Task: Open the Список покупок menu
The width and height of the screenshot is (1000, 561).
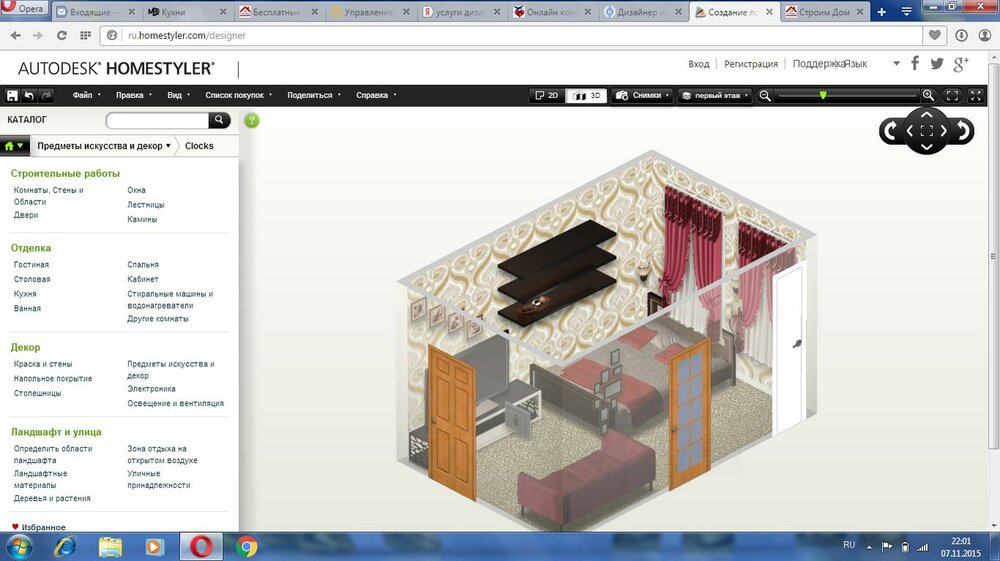Action: pyautogui.click(x=236, y=96)
